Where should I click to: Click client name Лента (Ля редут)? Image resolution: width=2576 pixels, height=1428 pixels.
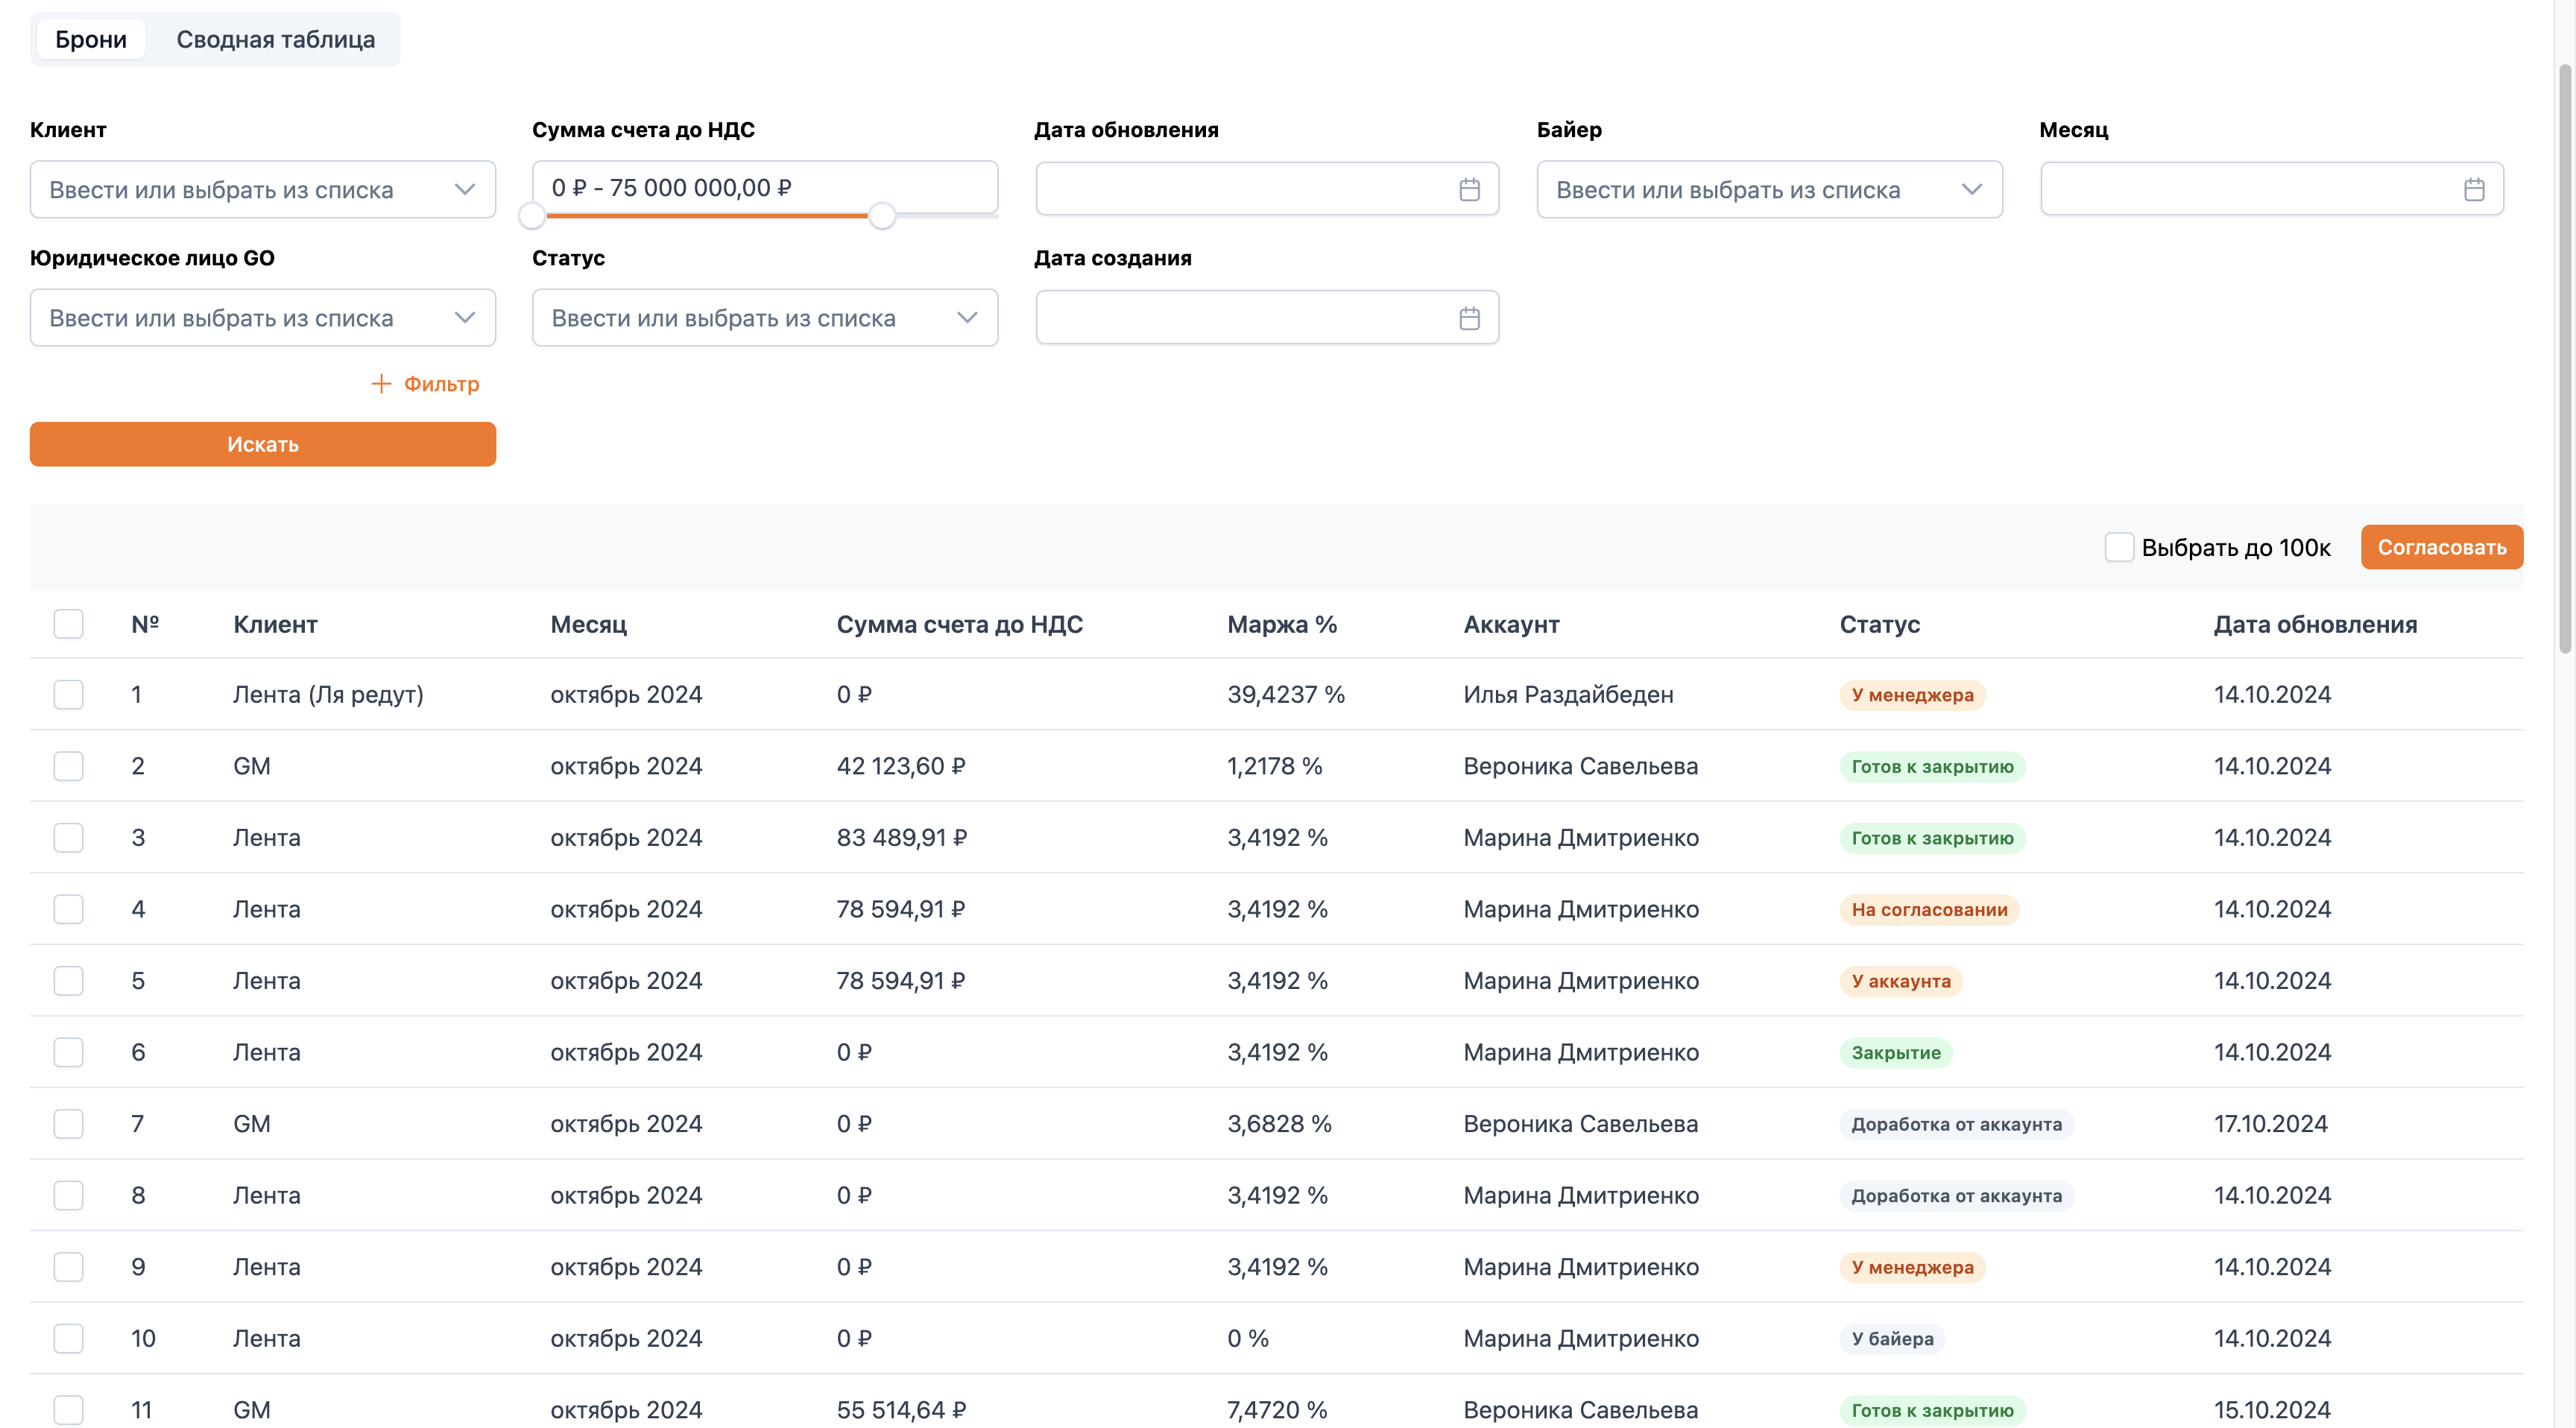[328, 694]
